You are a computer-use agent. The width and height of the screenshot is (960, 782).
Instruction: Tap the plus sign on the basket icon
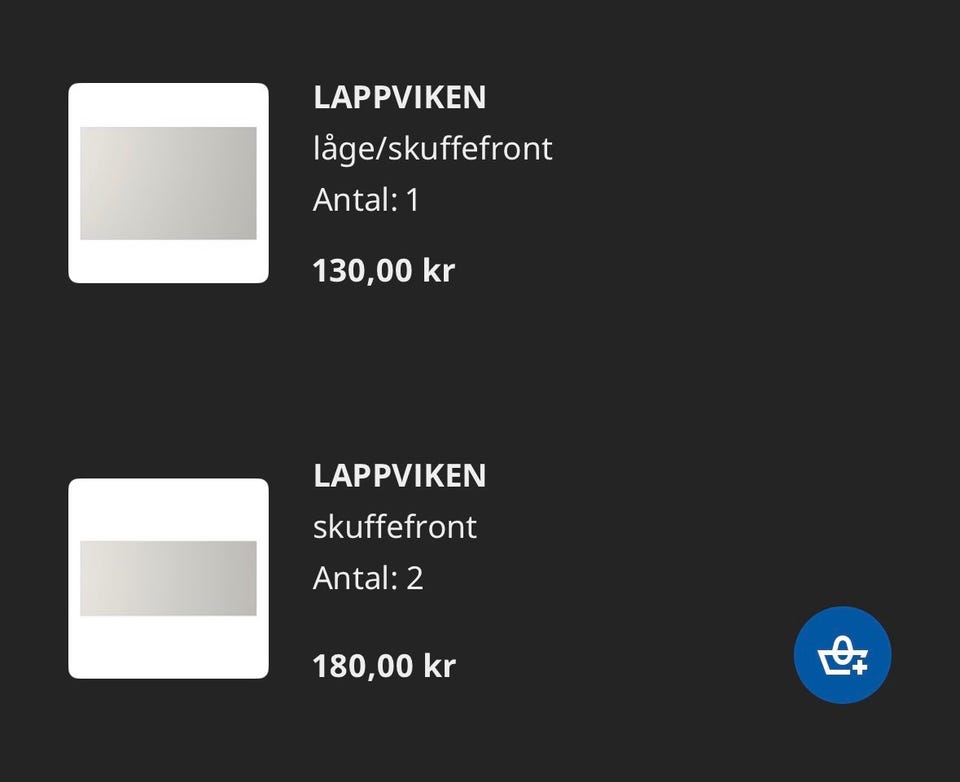pyautogui.click(x=860, y=664)
